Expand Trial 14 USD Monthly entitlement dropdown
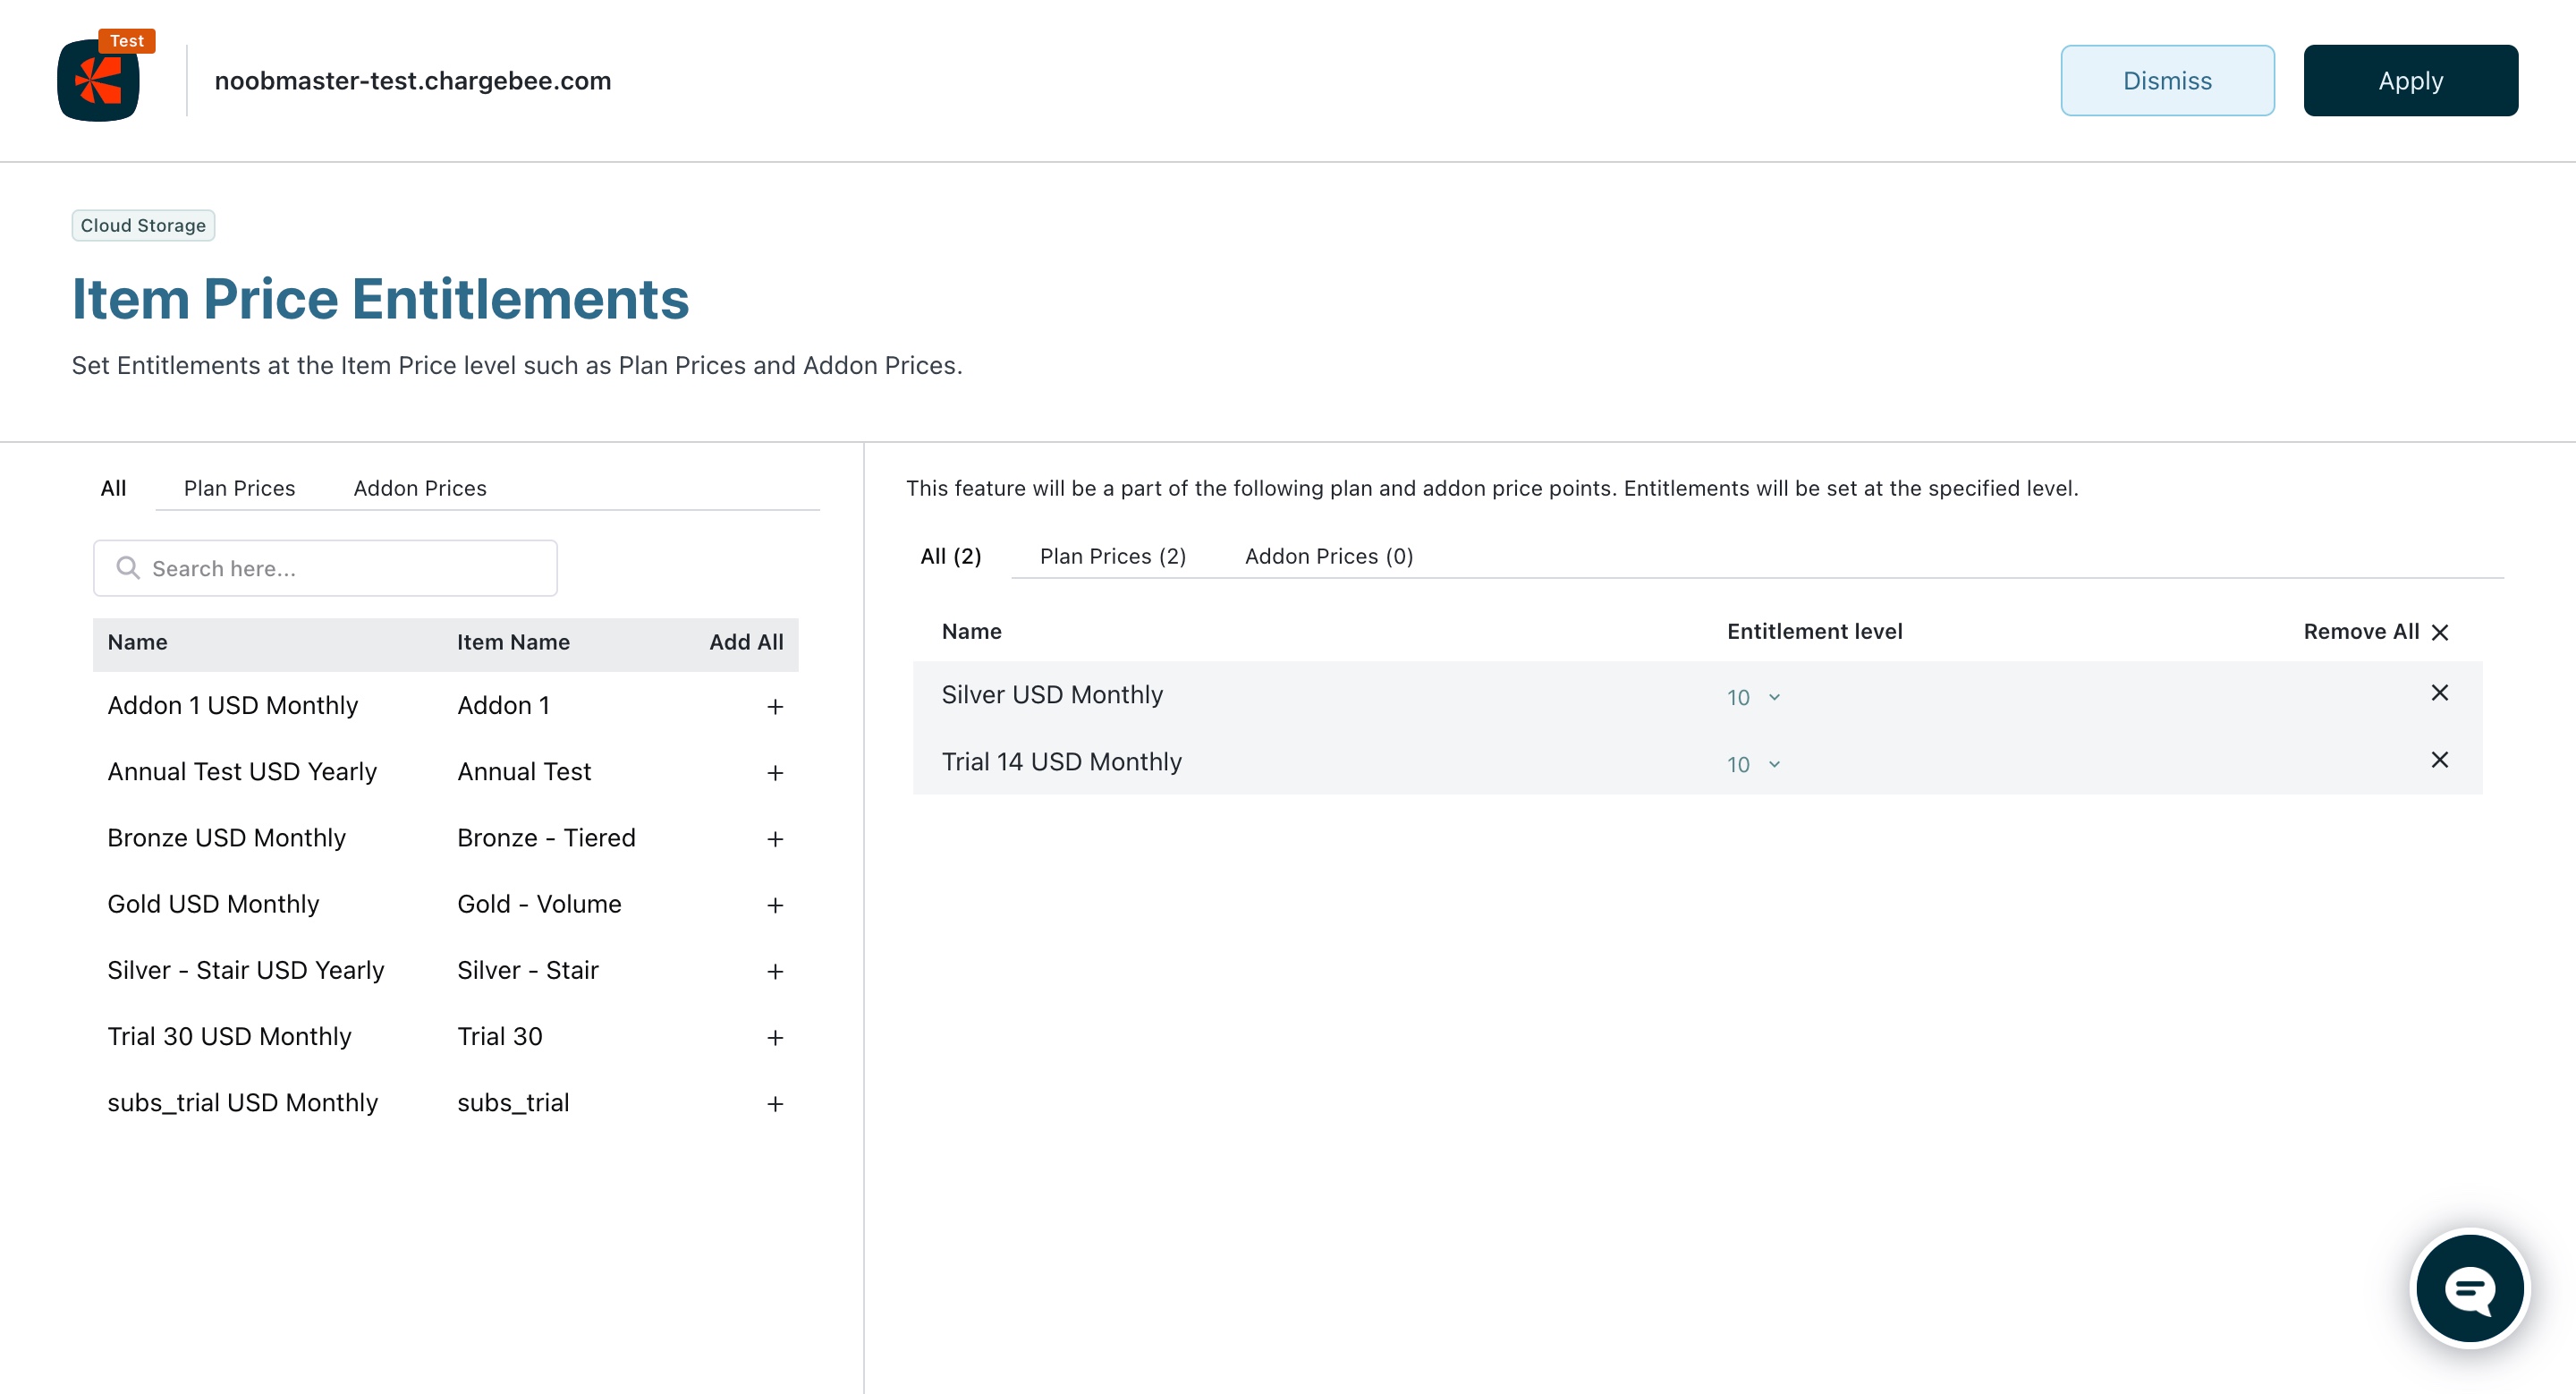The width and height of the screenshot is (2576, 1394). [1753, 764]
